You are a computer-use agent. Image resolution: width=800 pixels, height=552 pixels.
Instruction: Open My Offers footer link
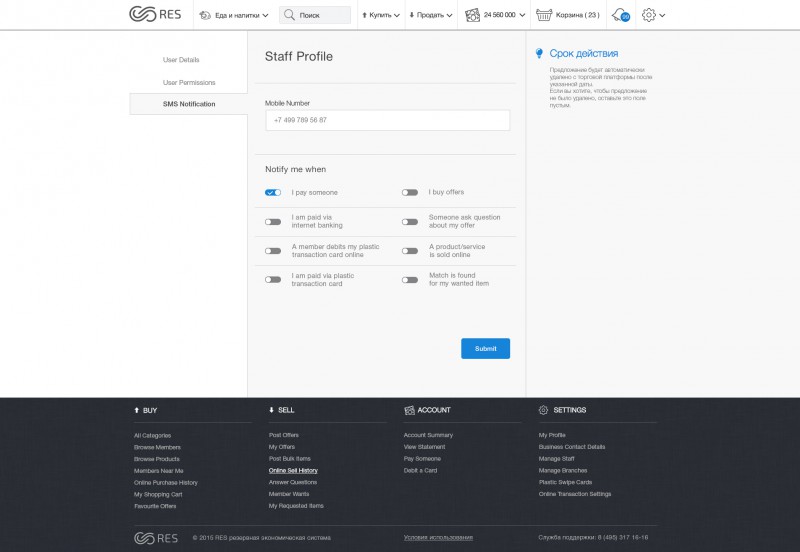pos(282,447)
